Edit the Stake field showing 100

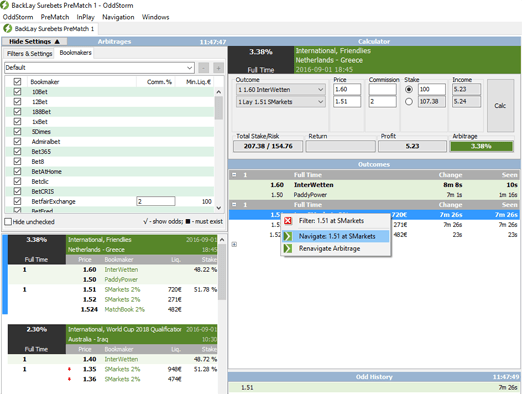pos(432,89)
